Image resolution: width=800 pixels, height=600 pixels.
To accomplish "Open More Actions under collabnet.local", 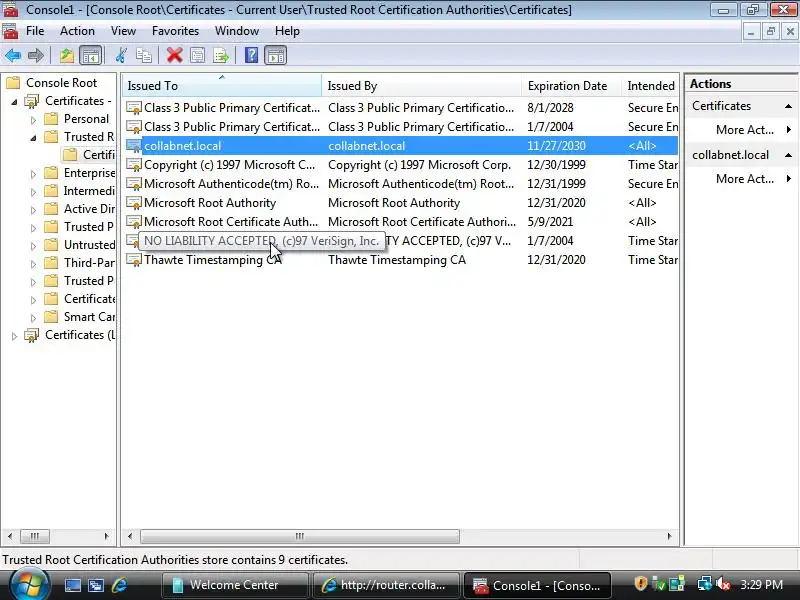I will point(744,179).
